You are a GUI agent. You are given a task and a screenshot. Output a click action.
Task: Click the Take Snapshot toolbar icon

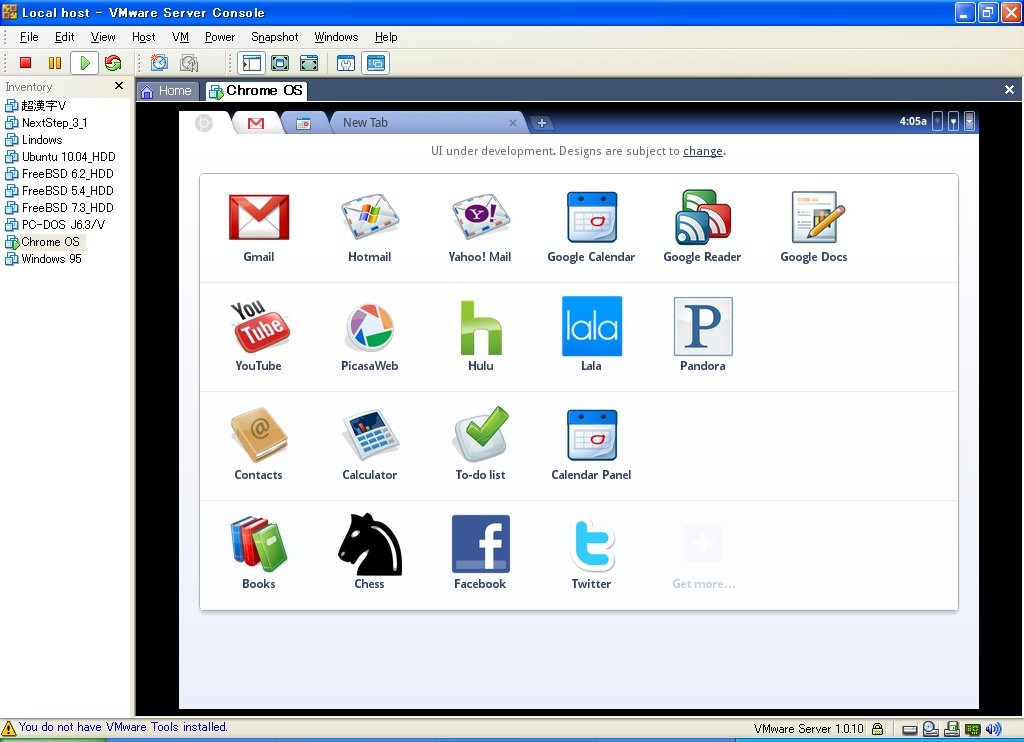(159, 63)
